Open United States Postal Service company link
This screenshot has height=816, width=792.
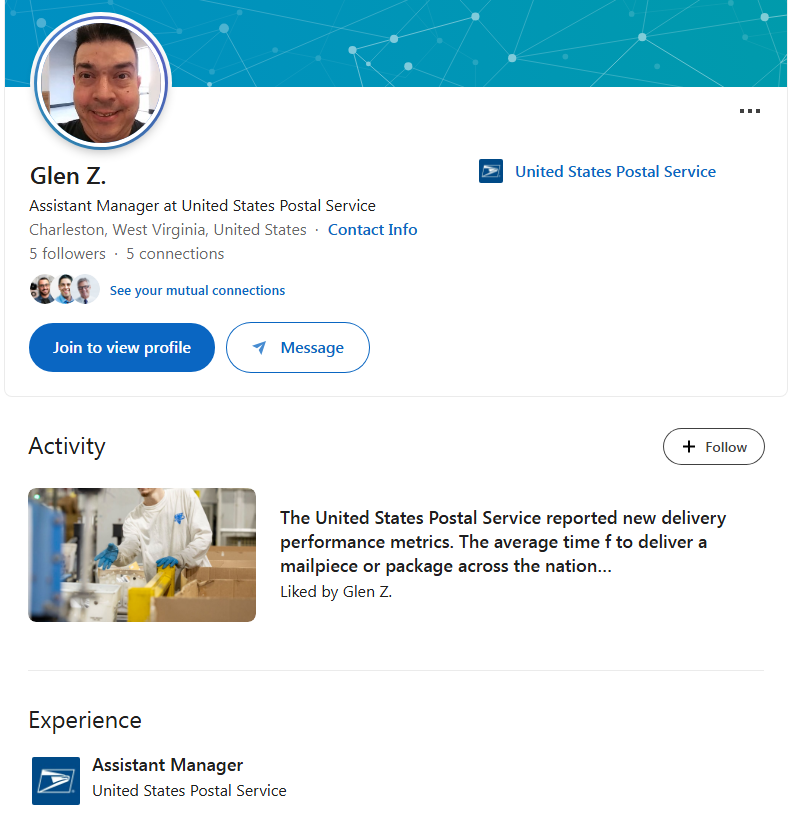[x=615, y=172]
